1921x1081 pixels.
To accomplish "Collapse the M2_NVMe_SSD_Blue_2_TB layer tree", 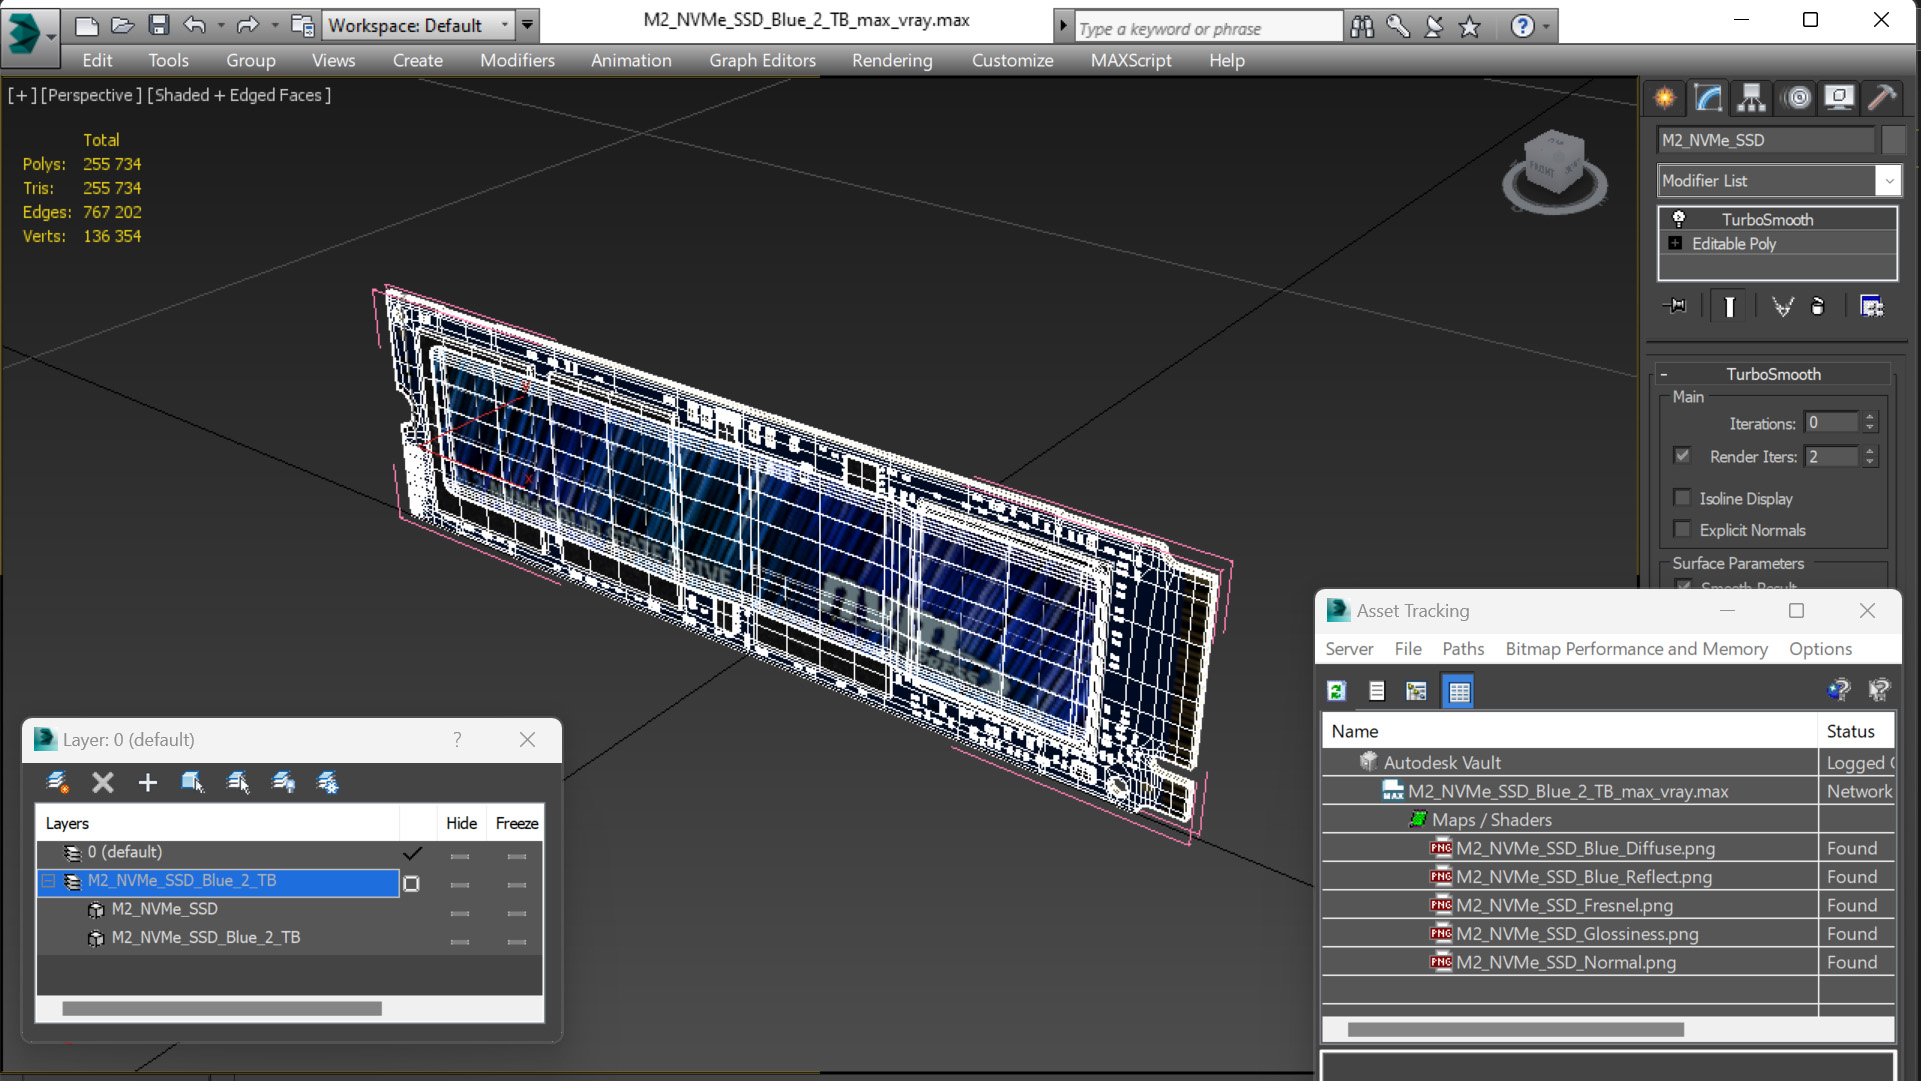I will pyautogui.click(x=48, y=881).
